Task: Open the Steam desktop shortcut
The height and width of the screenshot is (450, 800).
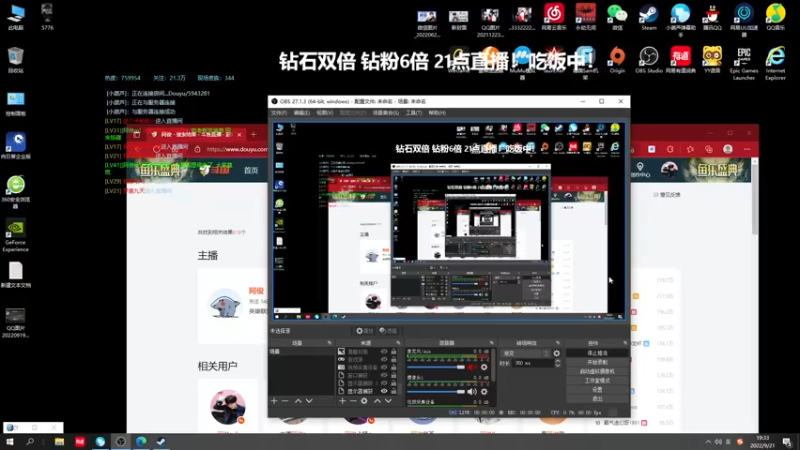Action: coord(648,17)
